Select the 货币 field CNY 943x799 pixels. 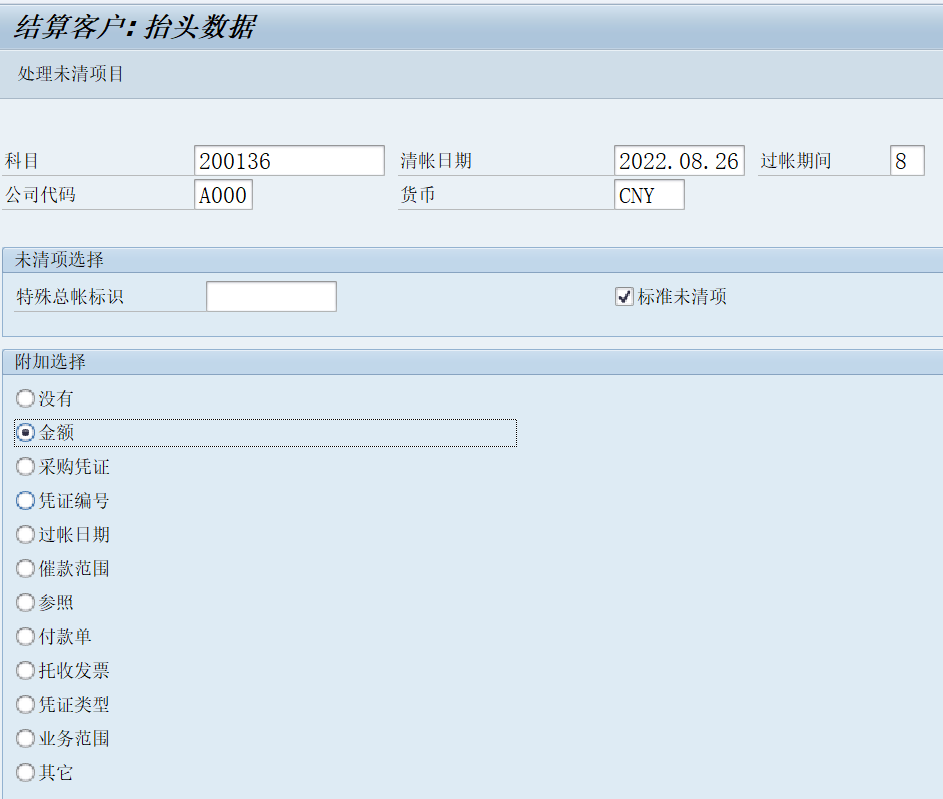point(649,195)
